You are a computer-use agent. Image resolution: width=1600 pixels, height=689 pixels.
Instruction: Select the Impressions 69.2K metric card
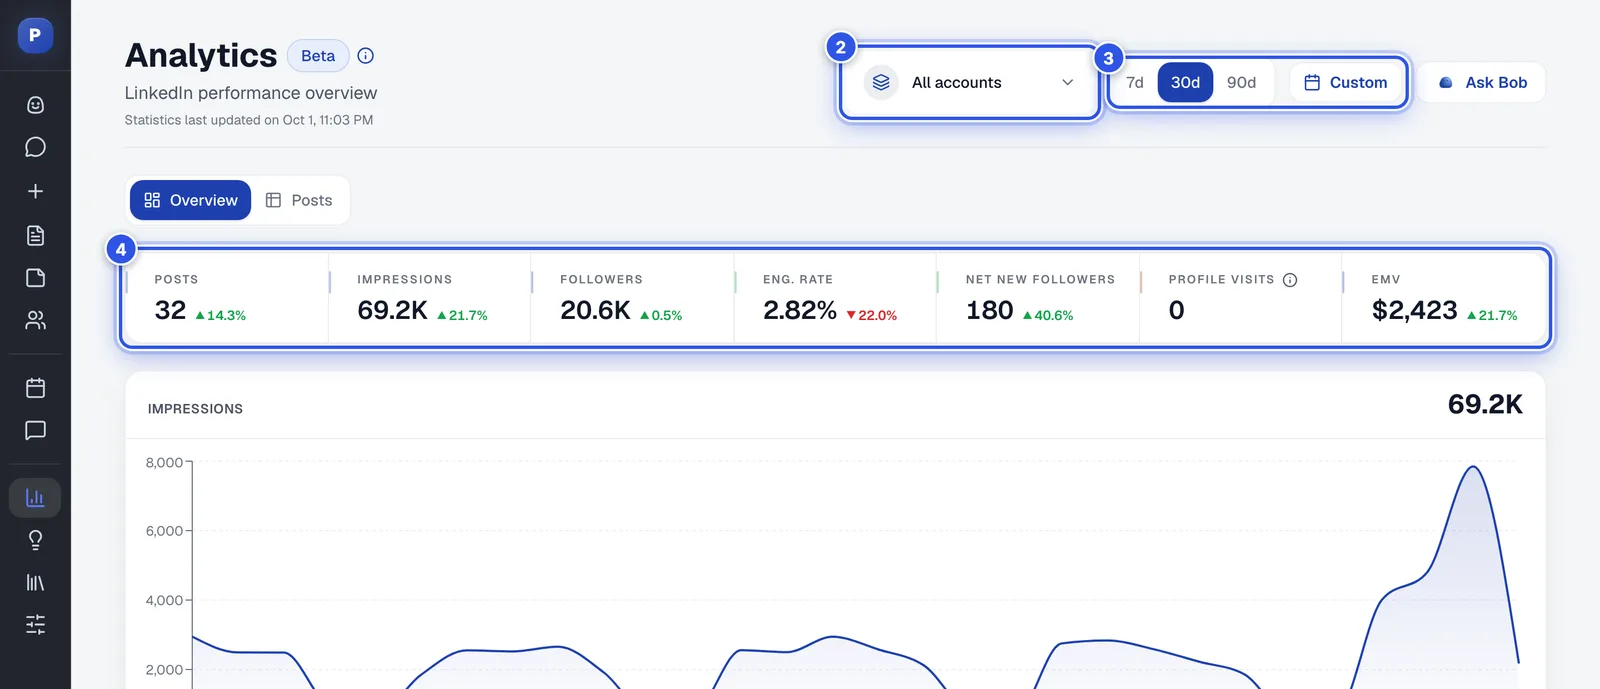(x=430, y=298)
